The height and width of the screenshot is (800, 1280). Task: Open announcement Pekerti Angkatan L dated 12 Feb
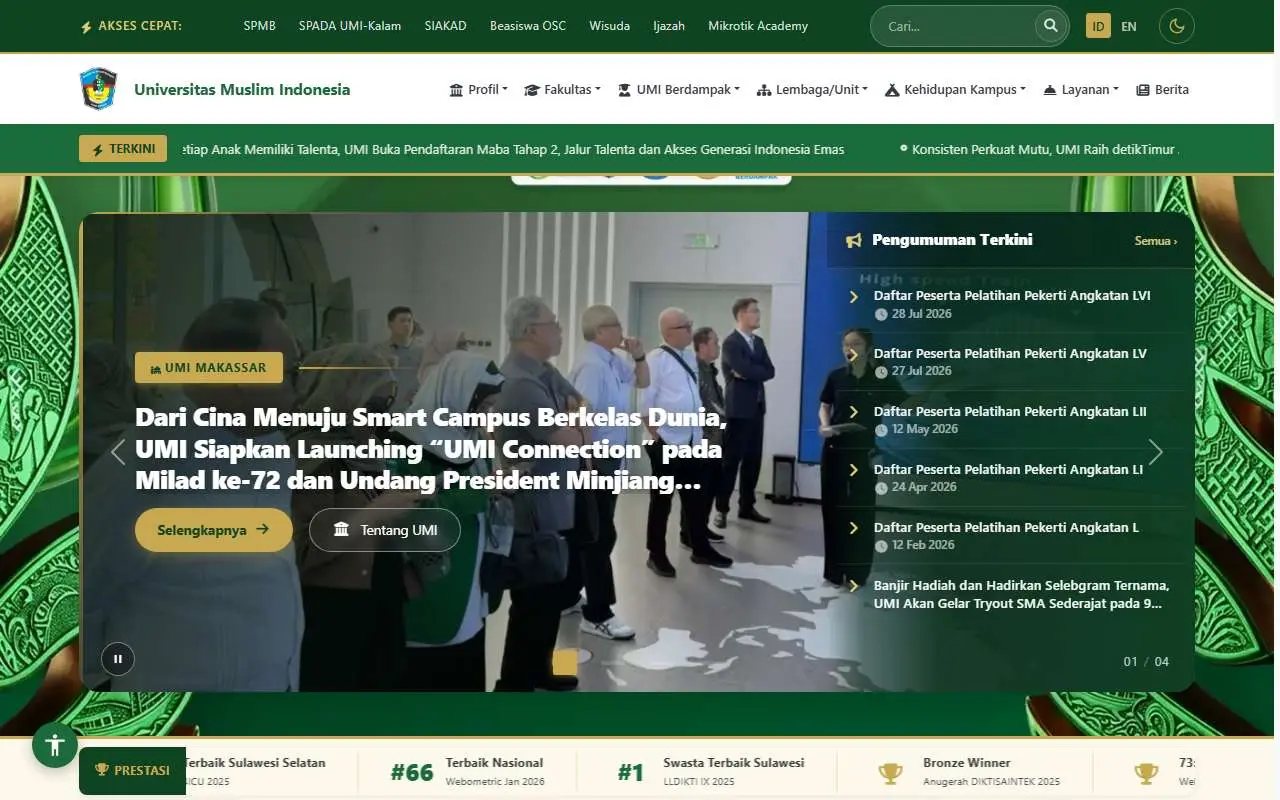click(1006, 528)
